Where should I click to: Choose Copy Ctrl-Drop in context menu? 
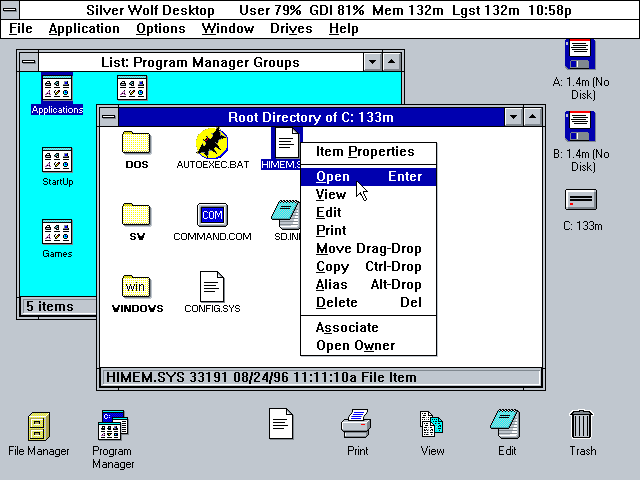coord(368,267)
